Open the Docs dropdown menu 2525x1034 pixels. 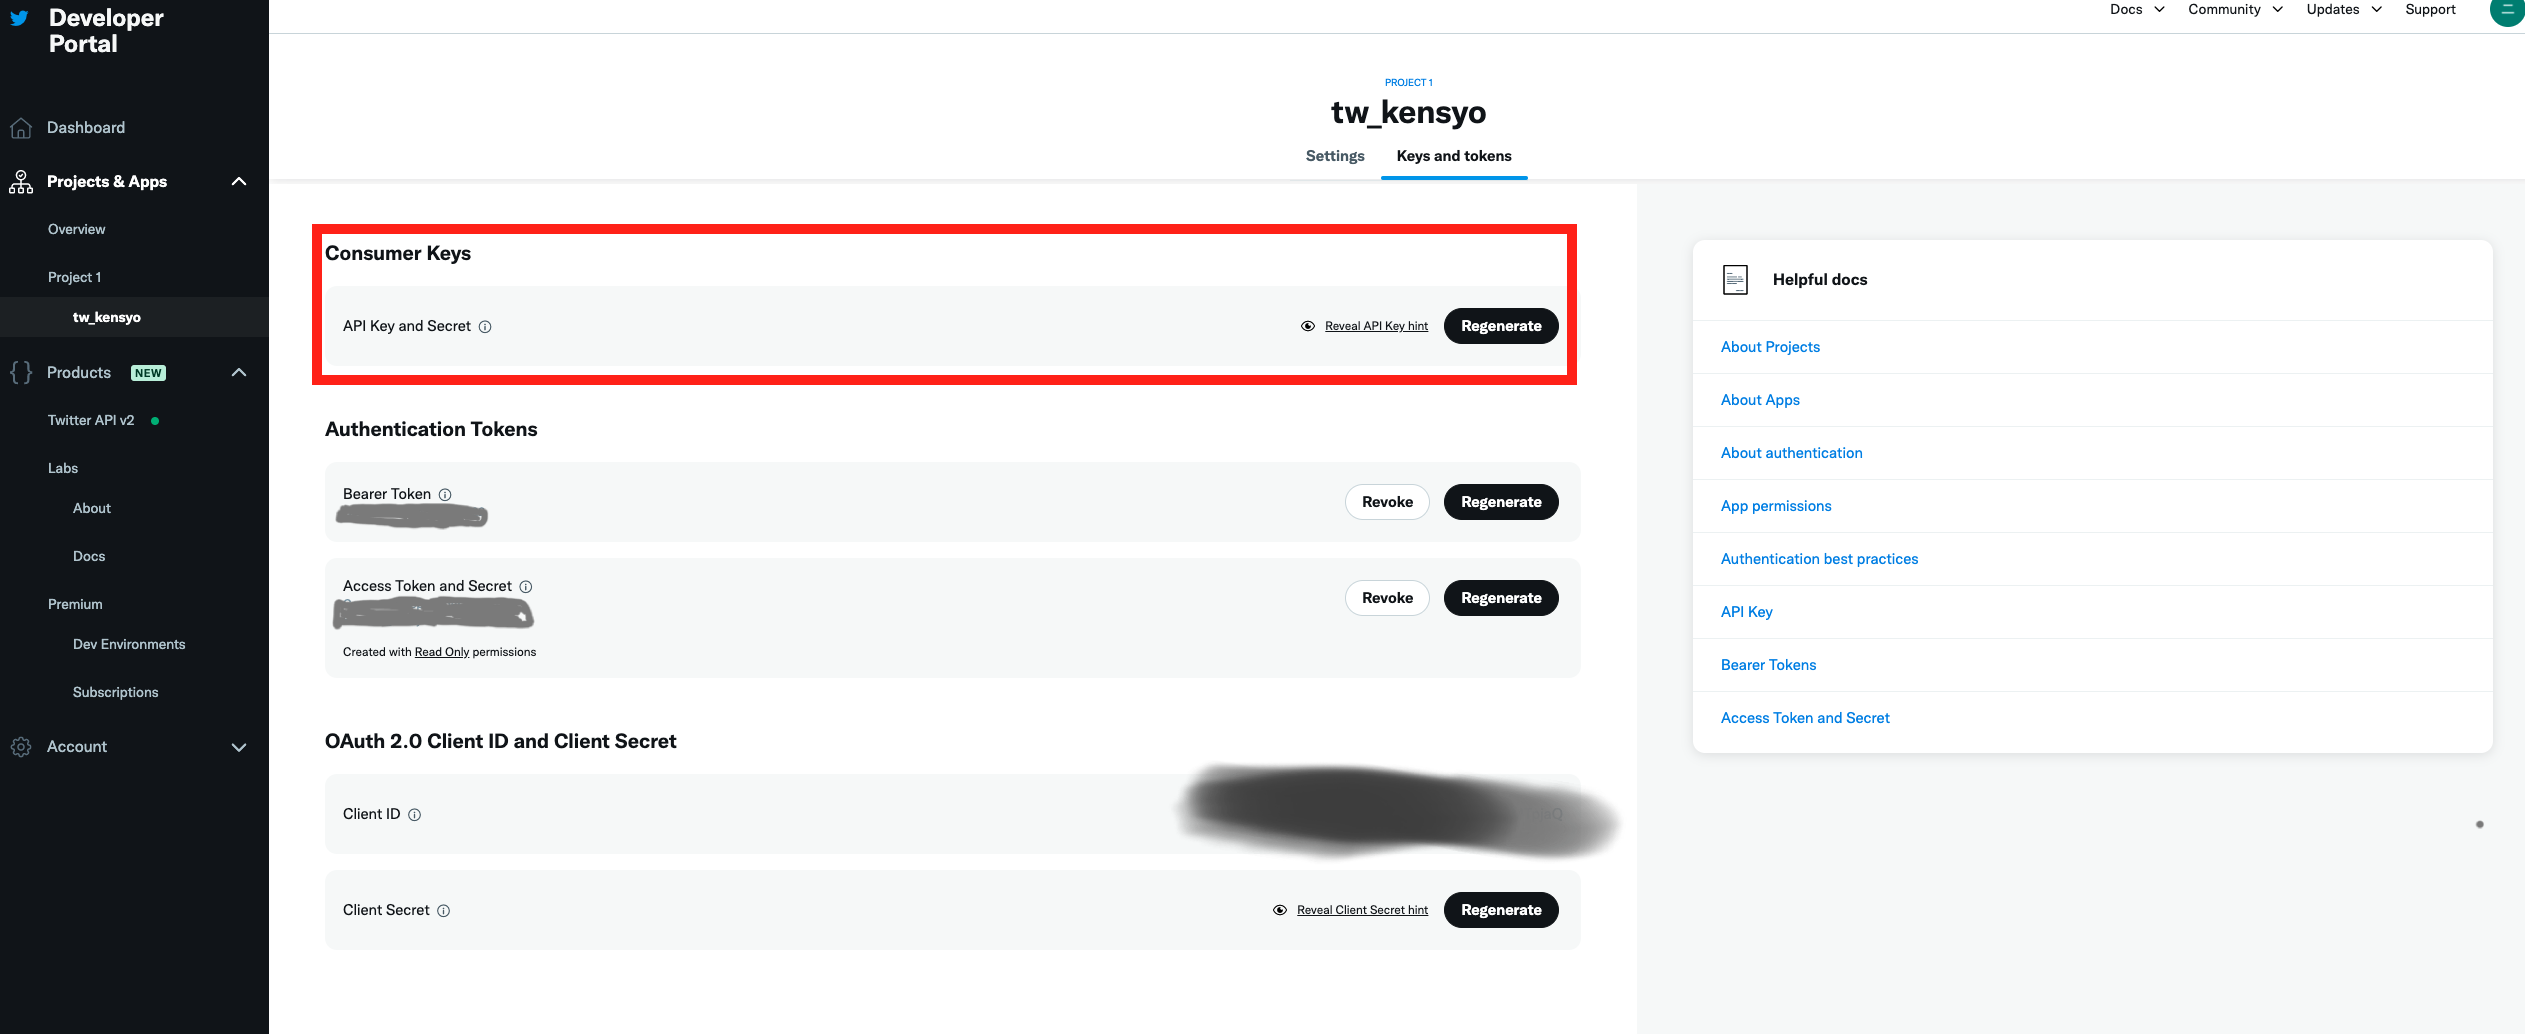(2137, 10)
